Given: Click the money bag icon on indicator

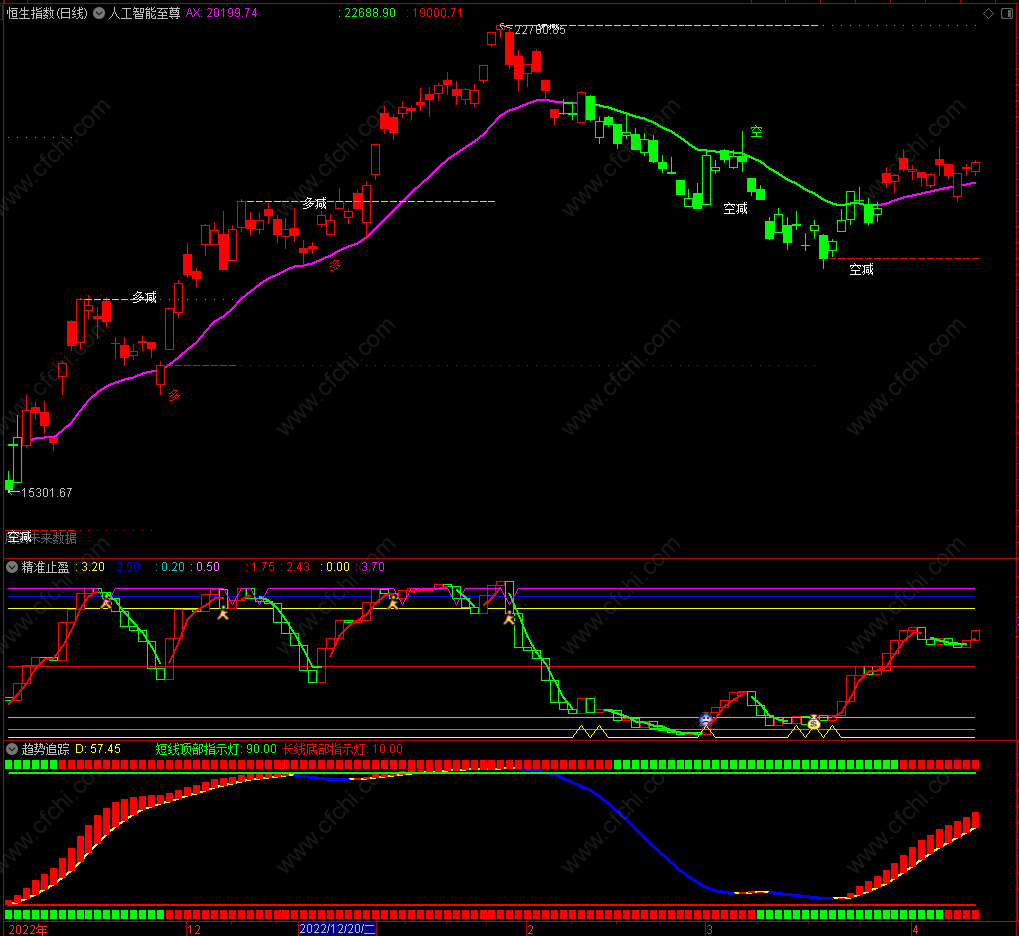Looking at the screenshot, I should pos(814,722).
